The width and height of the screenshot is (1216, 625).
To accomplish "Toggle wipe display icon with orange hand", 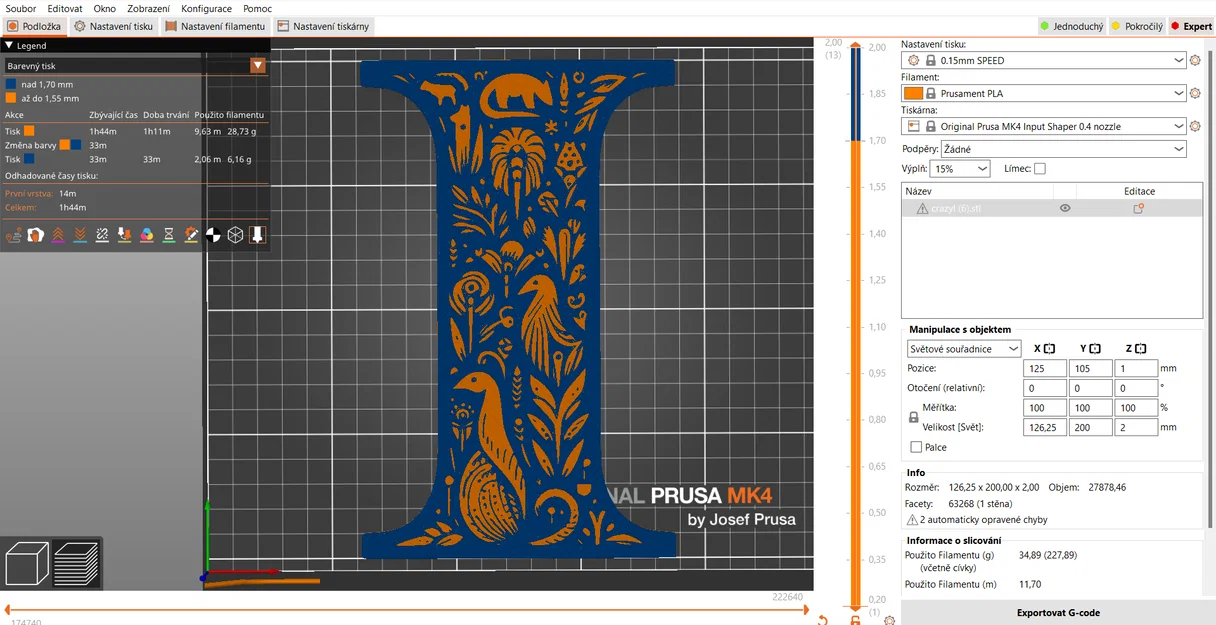I will [x=35, y=235].
